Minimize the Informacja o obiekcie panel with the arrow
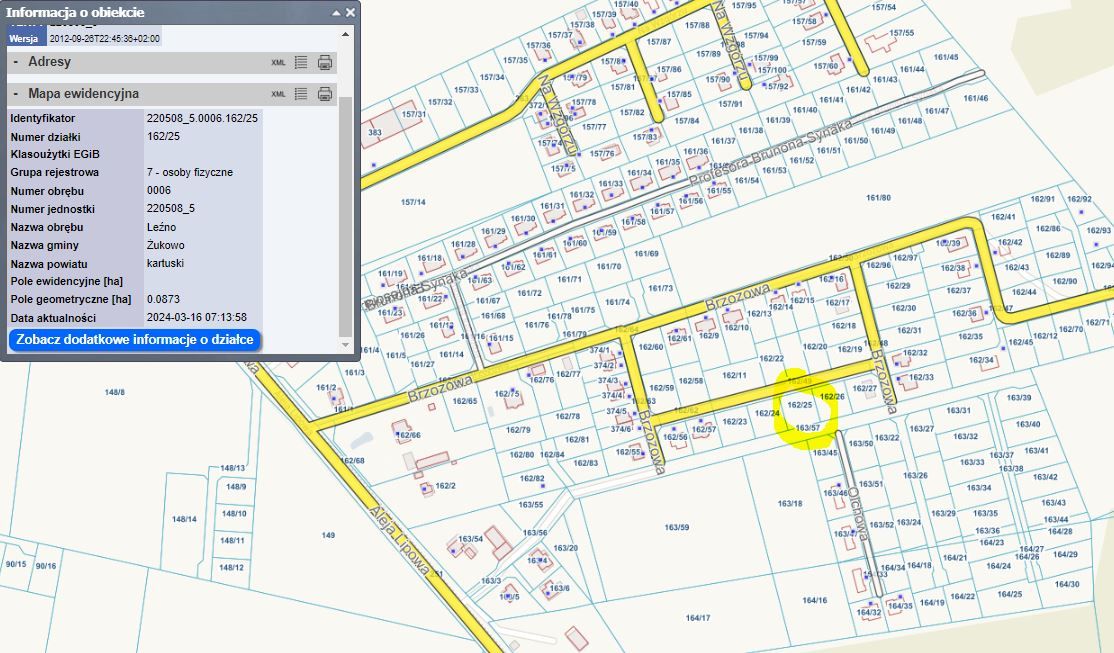1114x653 pixels. click(x=336, y=13)
